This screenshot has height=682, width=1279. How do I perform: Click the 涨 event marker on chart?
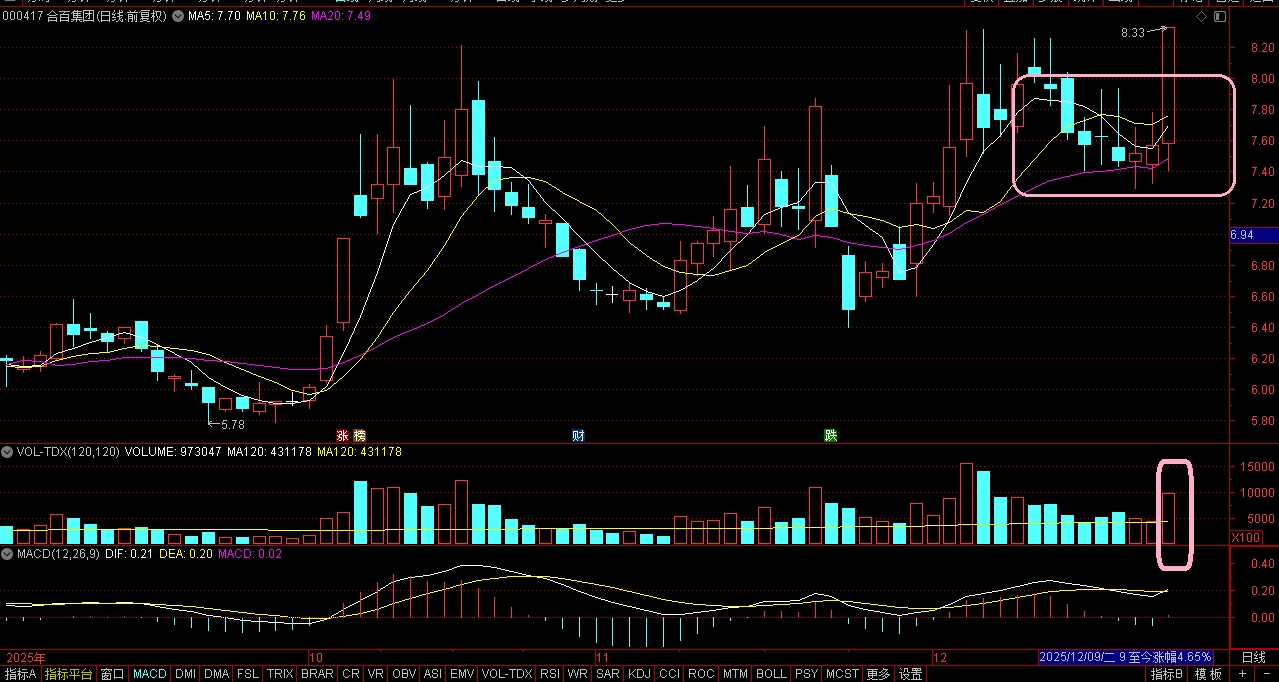point(343,435)
